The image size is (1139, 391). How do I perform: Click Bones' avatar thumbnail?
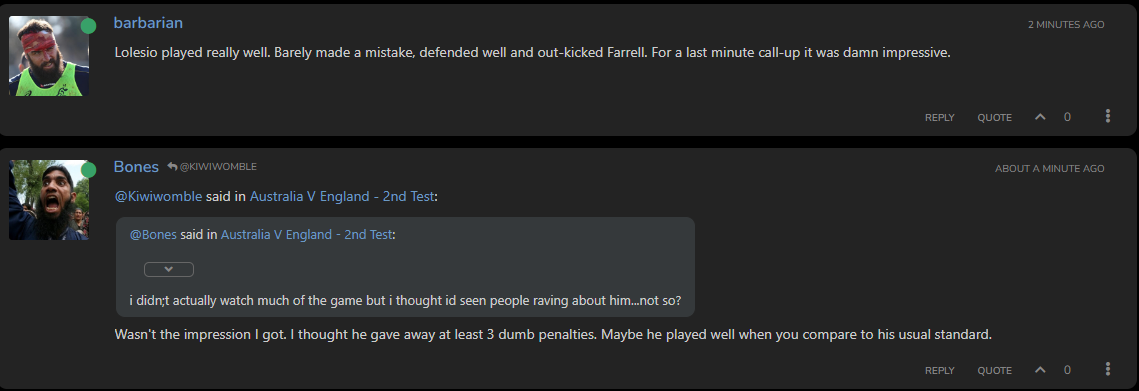point(49,200)
